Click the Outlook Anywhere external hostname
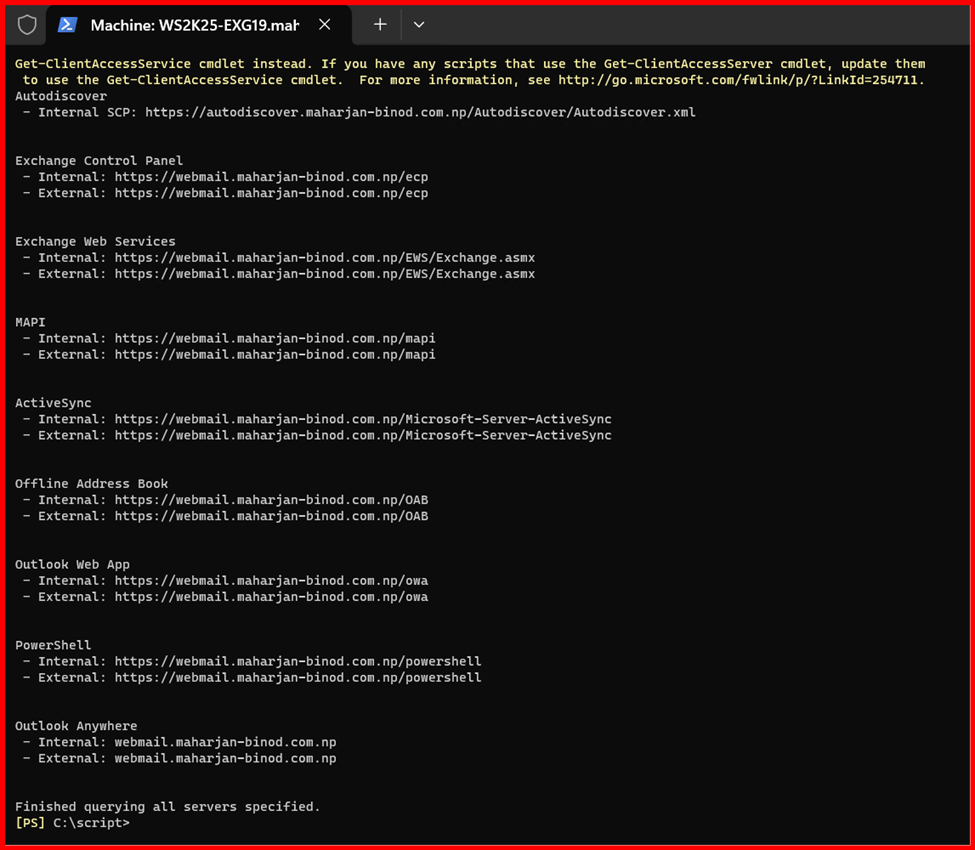Screen dimensions: 975x850 click(x=225, y=758)
